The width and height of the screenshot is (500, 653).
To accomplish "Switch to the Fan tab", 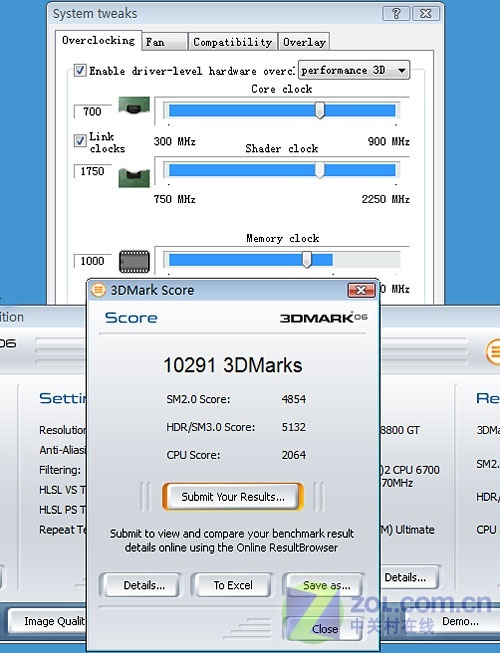I will click(164, 42).
